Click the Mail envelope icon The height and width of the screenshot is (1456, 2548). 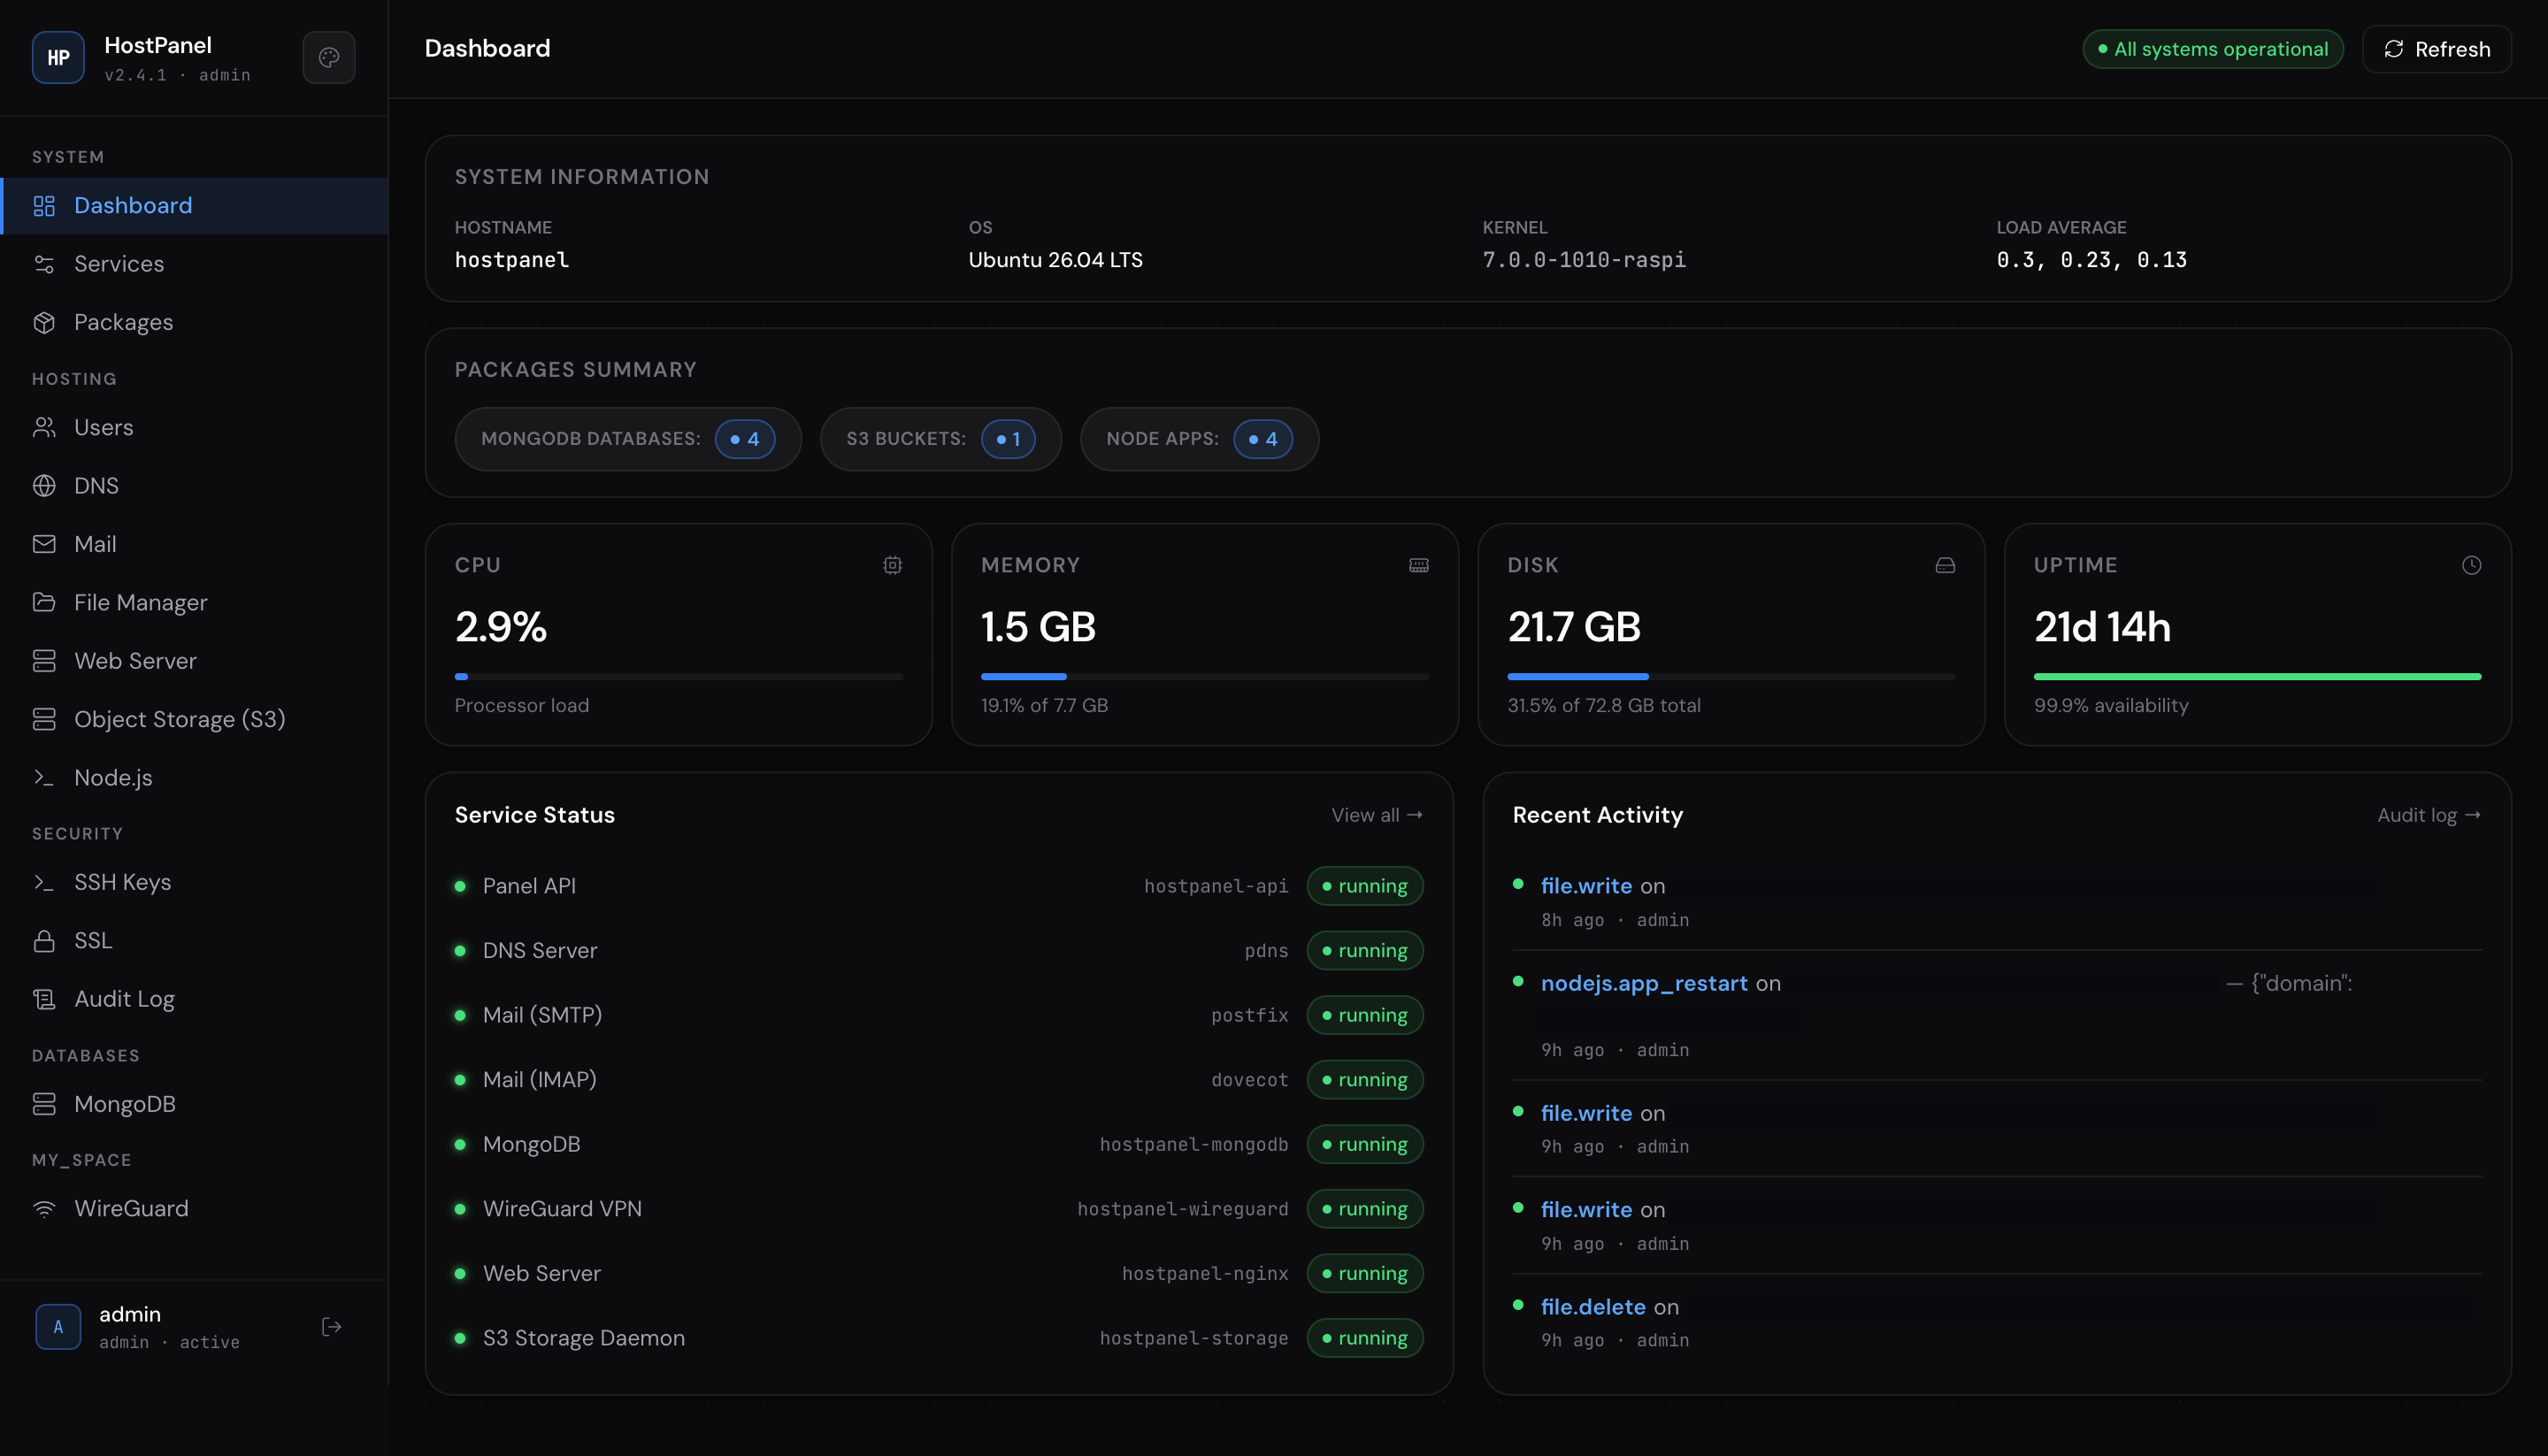tap(44, 544)
